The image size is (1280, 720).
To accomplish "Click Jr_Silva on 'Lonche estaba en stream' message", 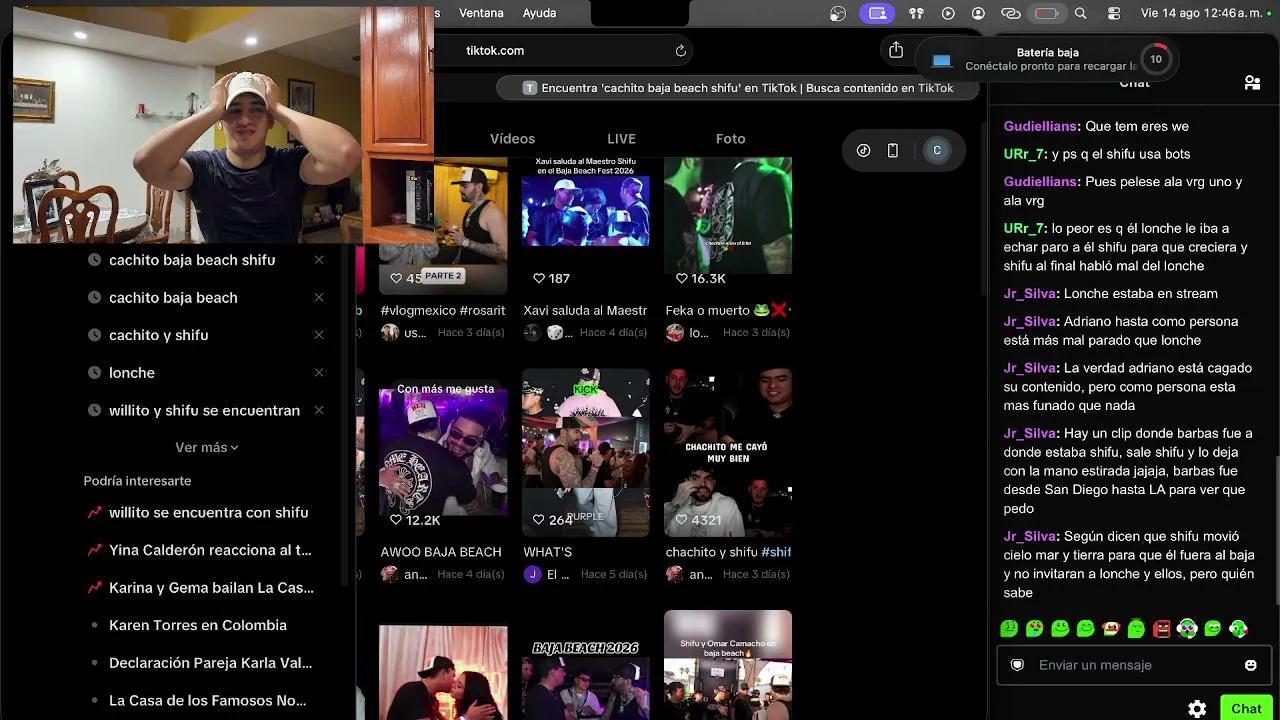I will (x=1031, y=294).
